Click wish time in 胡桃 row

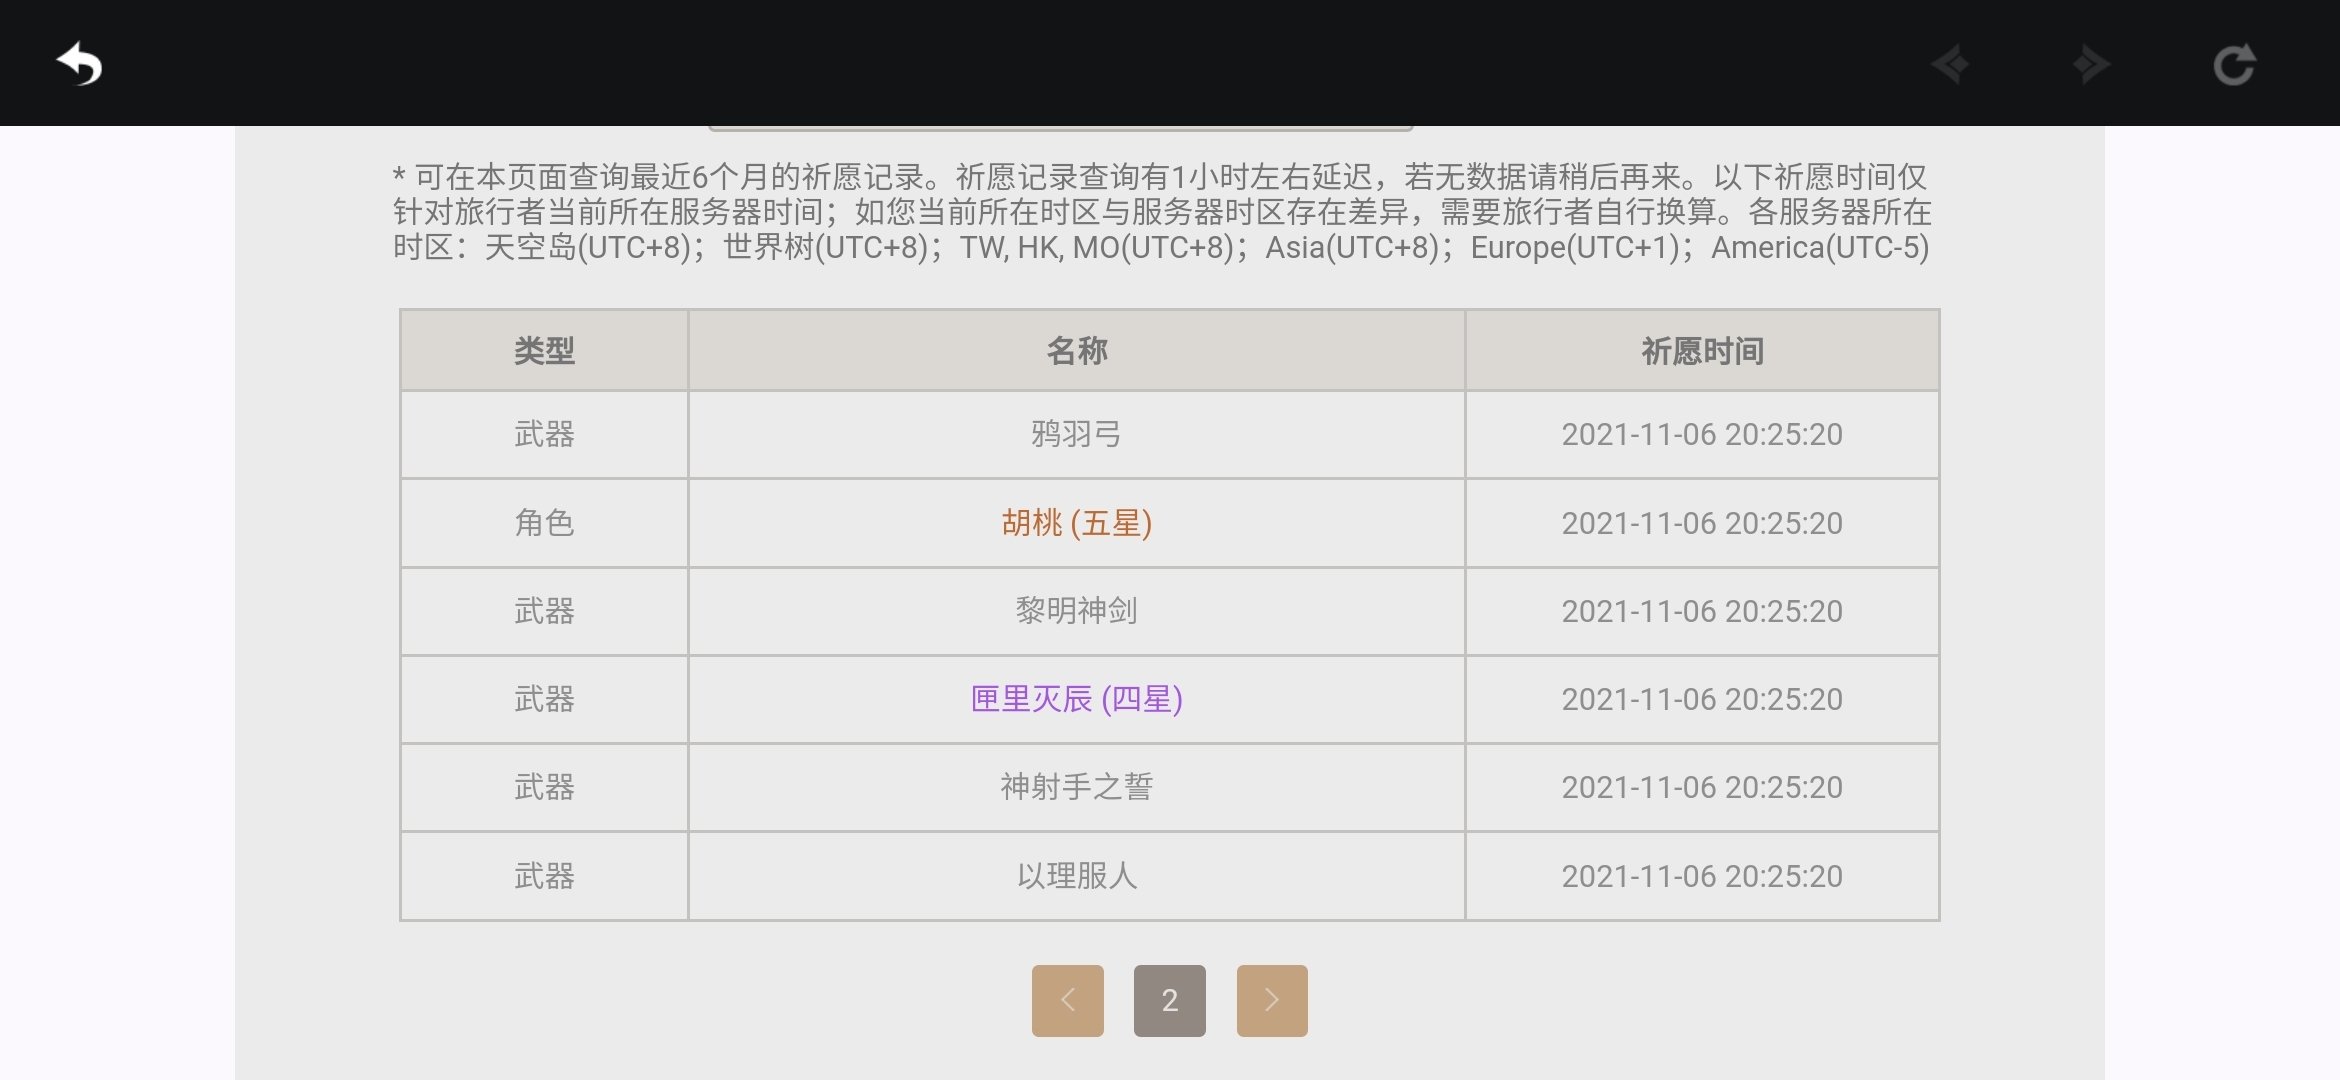click(x=1702, y=523)
